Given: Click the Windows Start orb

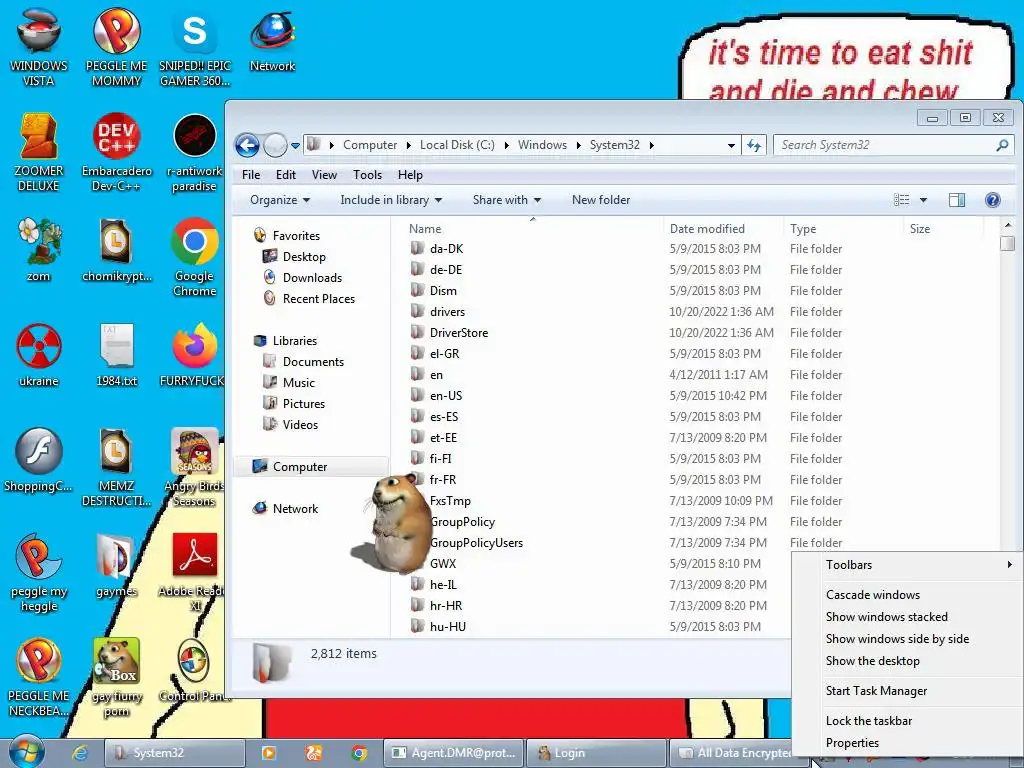Looking at the screenshot, I should [x=27, y=751].
